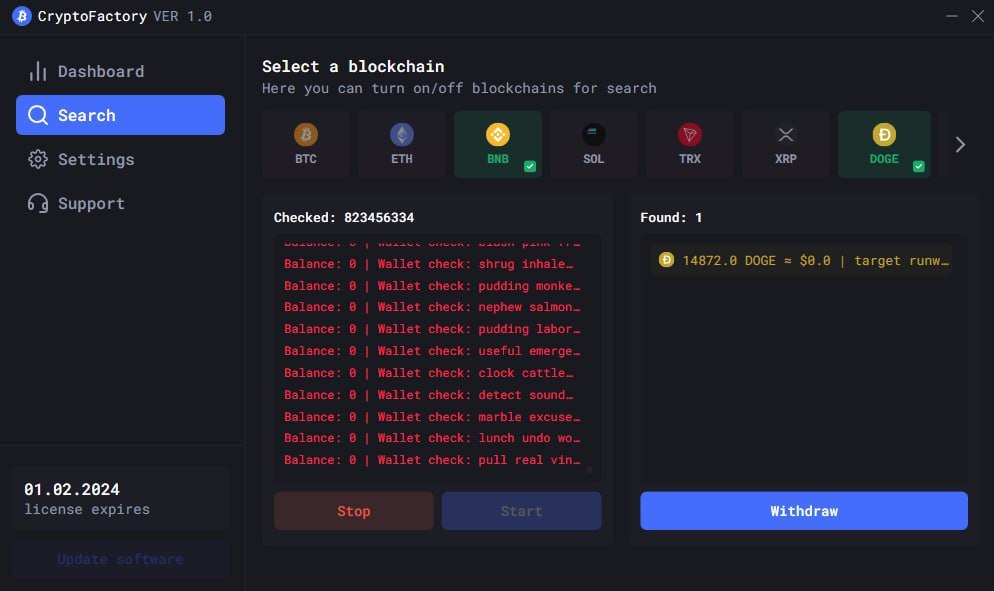Click the Withdraw button

click(x=804, y=510)
